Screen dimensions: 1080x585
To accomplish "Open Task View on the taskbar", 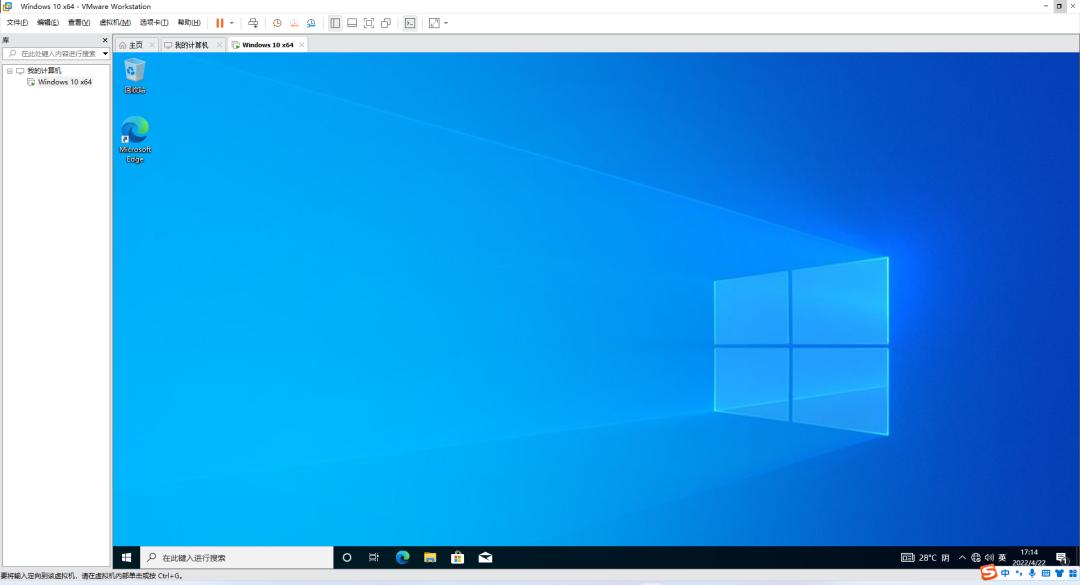I will click(374, 557).
